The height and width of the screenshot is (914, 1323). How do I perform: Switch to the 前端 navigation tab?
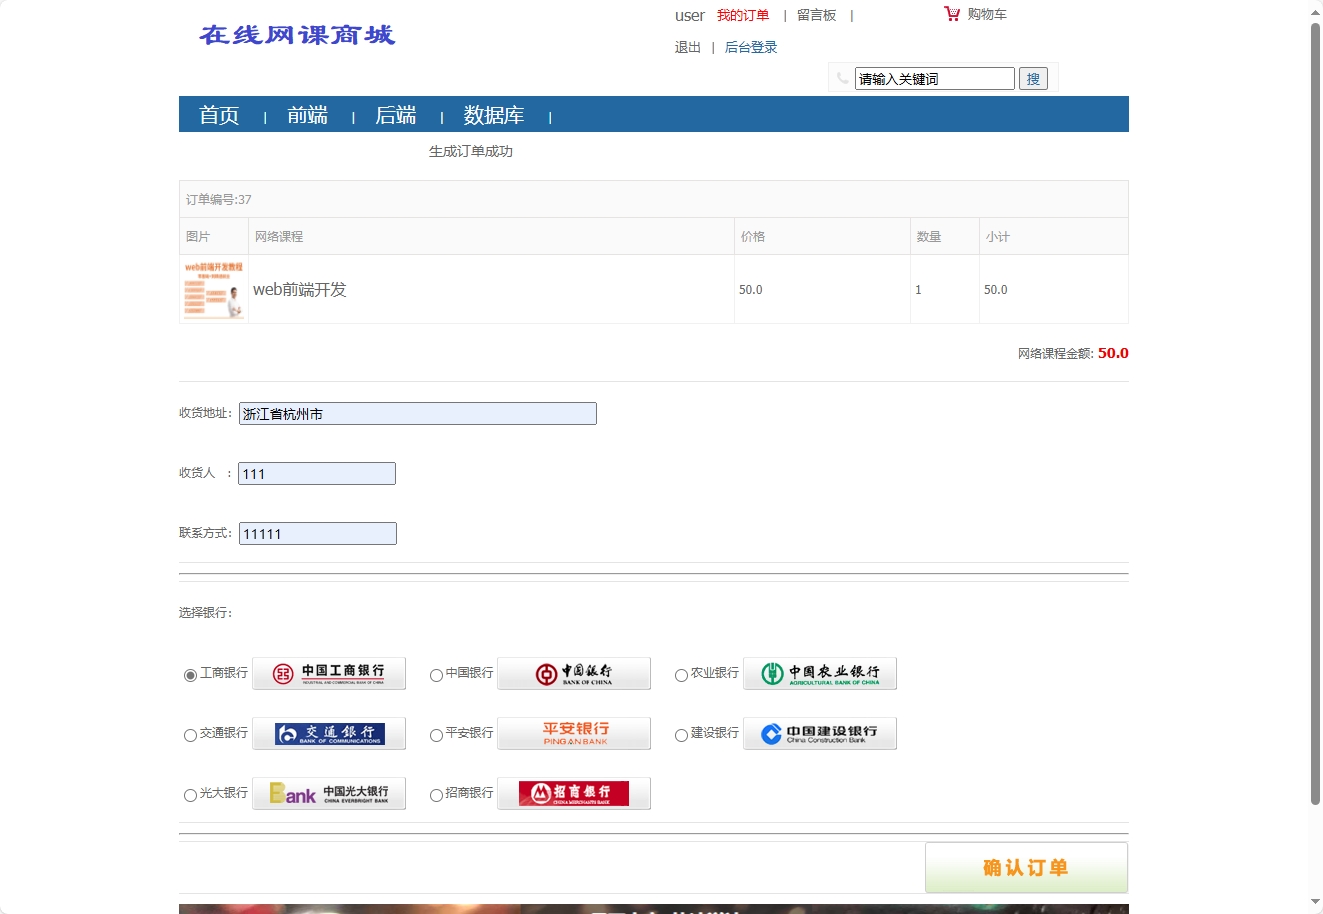click(x=307, y=115)
